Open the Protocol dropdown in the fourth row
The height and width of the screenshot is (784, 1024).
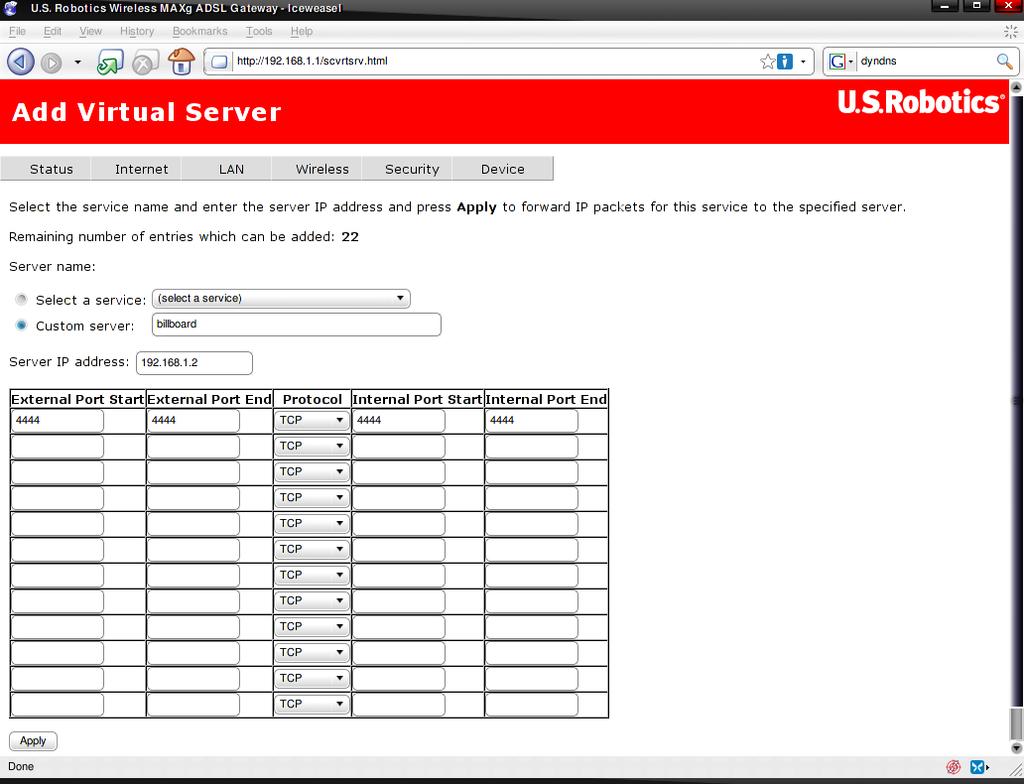click(x=312, y=498)
